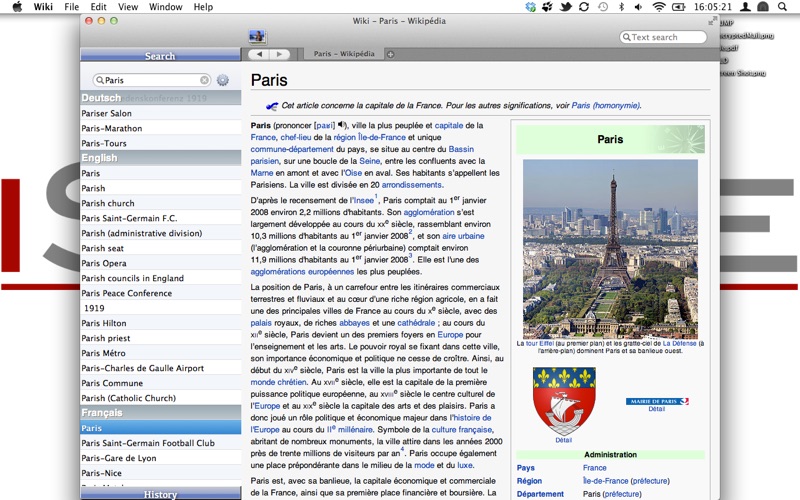Viewport: 800px width, 500px height.
Task: Click the forward navigation arrow
Action: tap(279, 54)
